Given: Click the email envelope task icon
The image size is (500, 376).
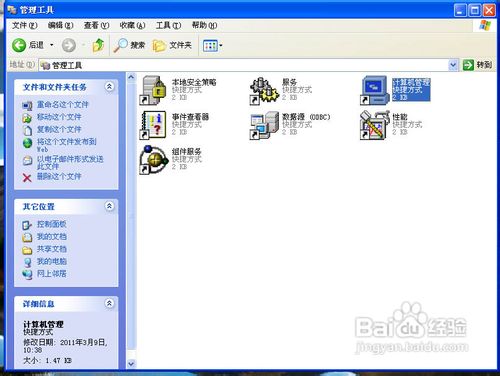Looking at the screenshot, I should [27, 161].
